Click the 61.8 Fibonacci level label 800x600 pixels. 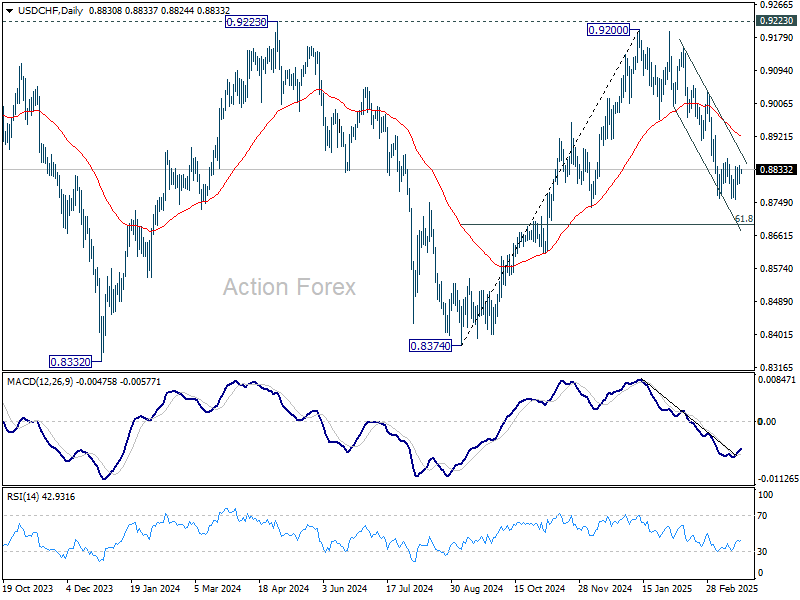pyautogui.click(x=744, y=218)
